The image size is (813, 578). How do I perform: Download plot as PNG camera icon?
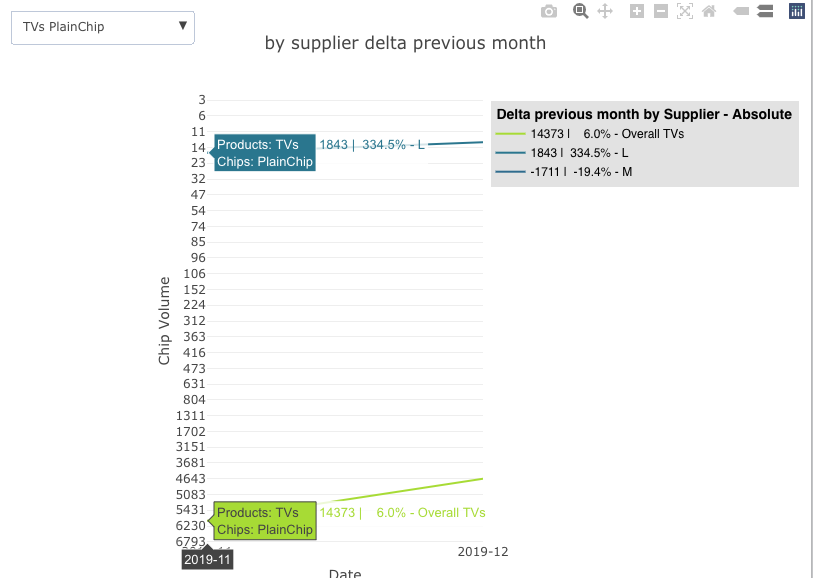pos(549,11)
